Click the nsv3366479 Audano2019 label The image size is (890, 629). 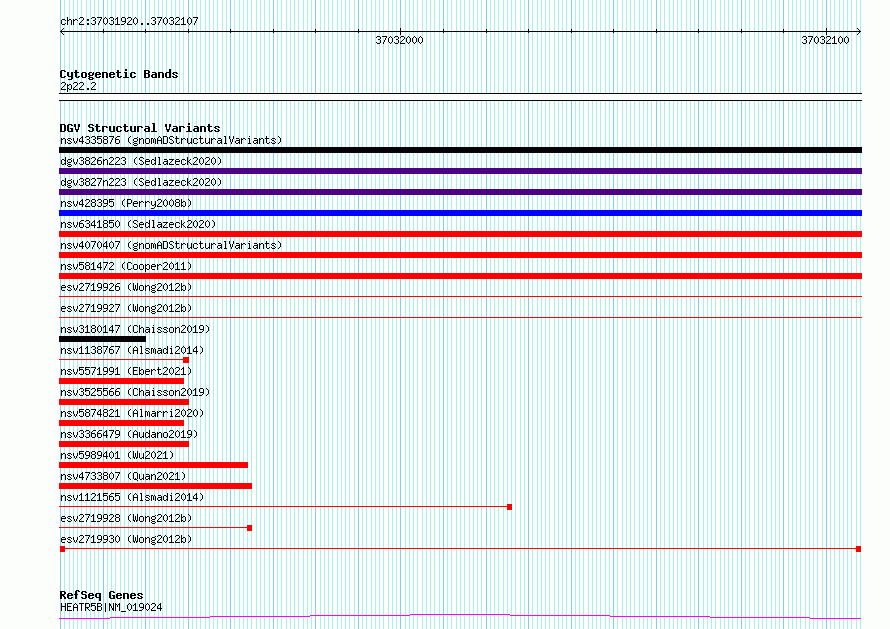[x=129, y=434]
